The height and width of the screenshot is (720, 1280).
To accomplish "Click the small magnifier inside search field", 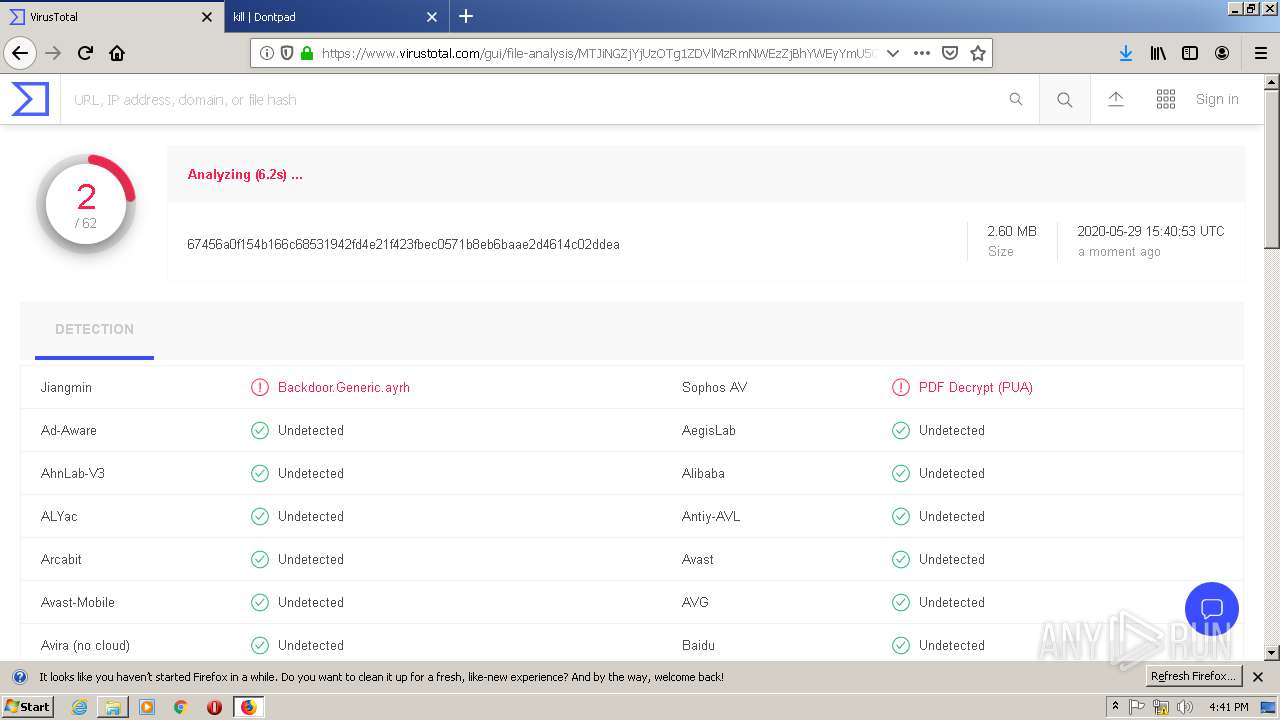I will [x=1016, y=99].
